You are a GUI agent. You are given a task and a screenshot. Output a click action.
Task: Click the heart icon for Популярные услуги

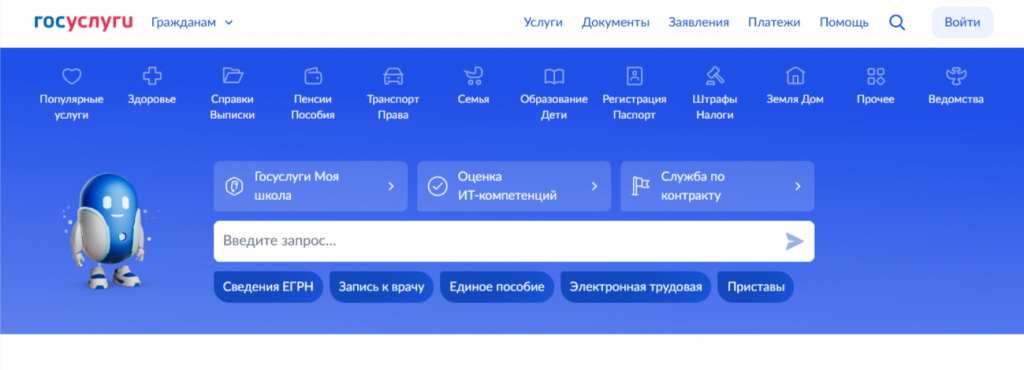click(71, 76)
